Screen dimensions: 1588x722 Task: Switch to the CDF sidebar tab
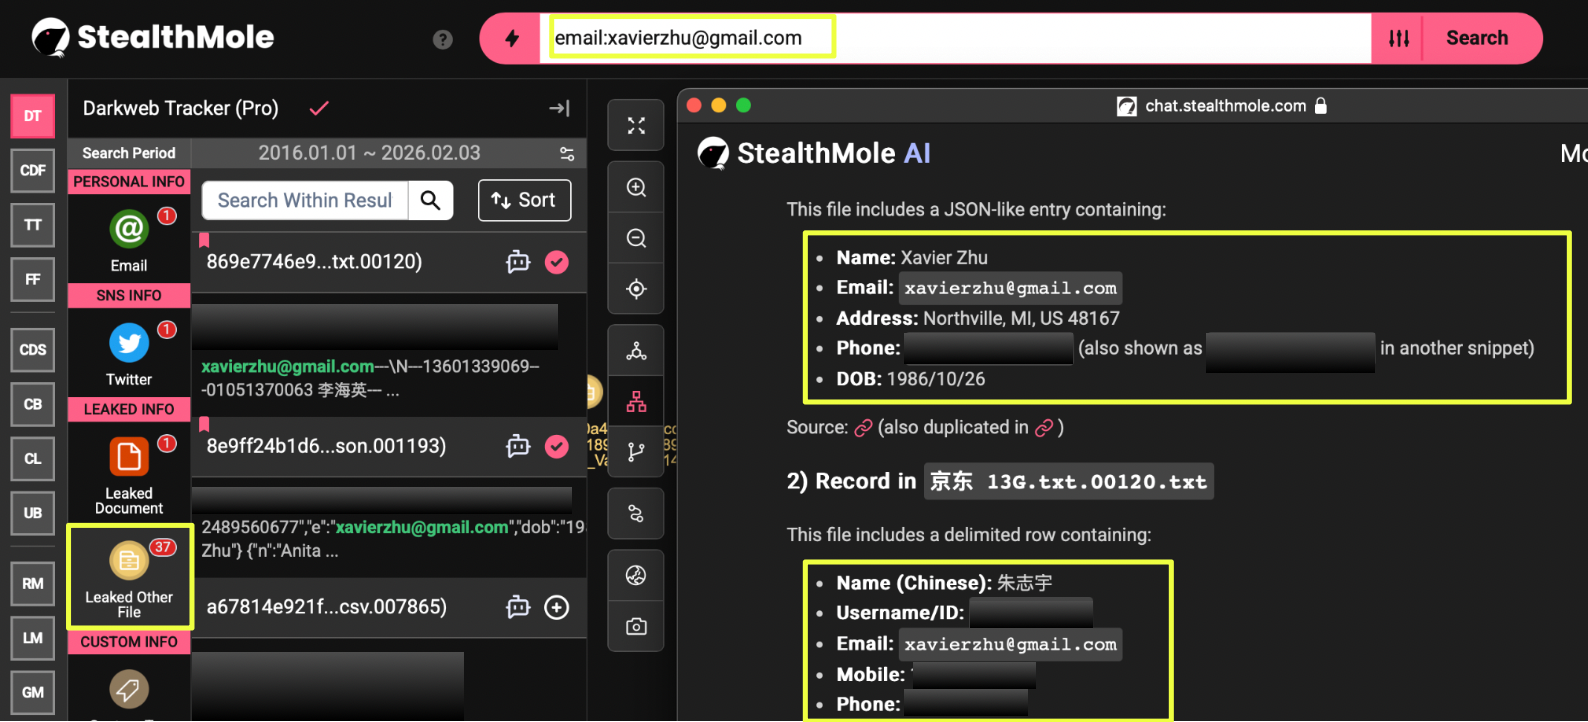(x=33, y=170)
